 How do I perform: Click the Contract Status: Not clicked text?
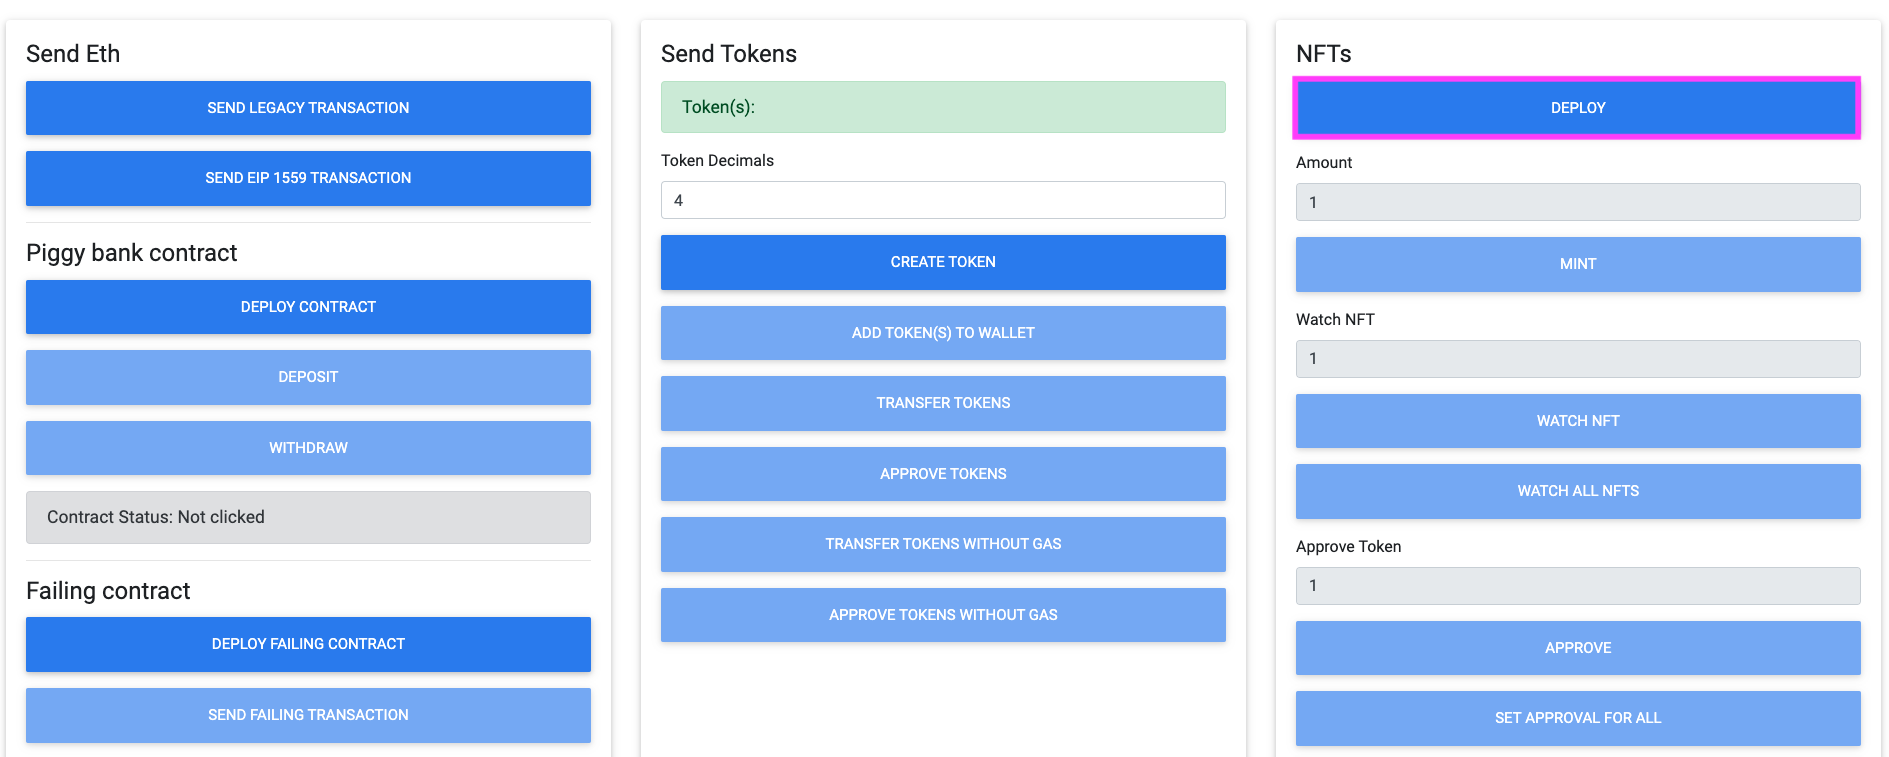click(x=156, y=517)
